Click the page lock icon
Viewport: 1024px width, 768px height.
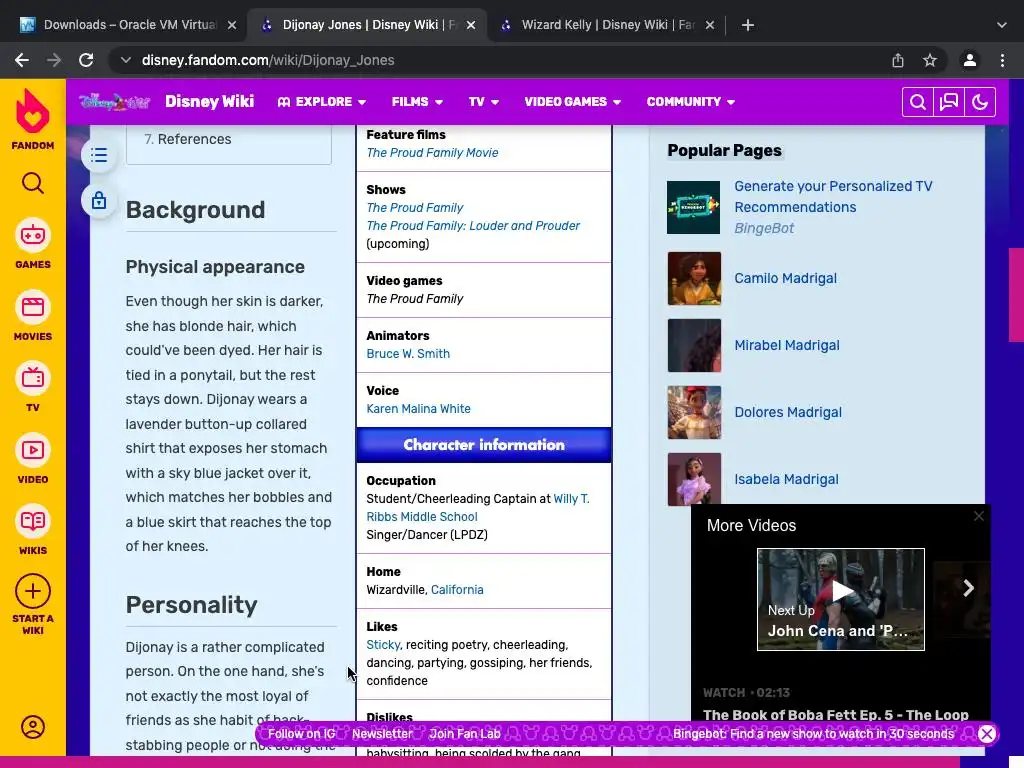(99, 200)
